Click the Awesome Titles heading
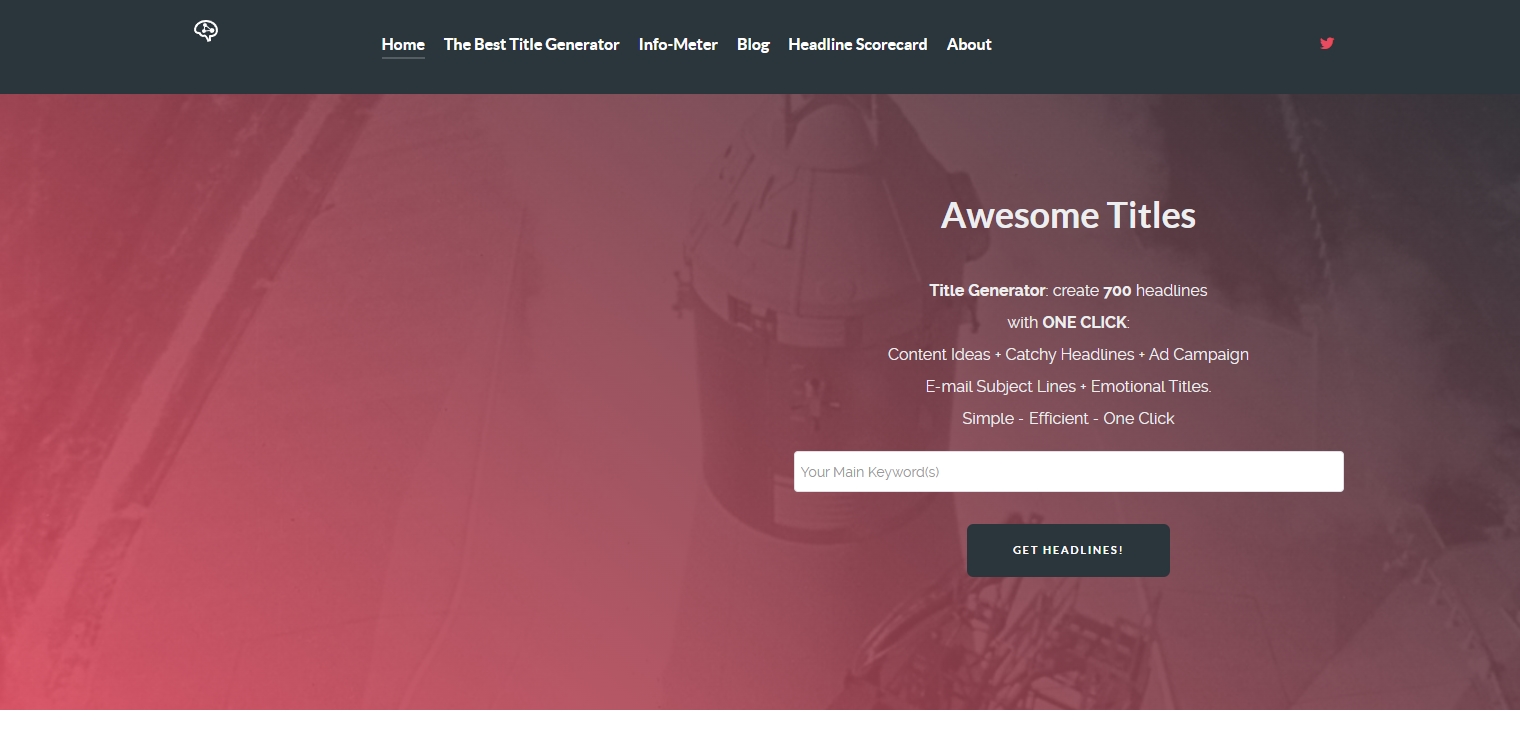Image resolution: width=1520 pixels, height=733 pixels. click(x=1068, y=215)
